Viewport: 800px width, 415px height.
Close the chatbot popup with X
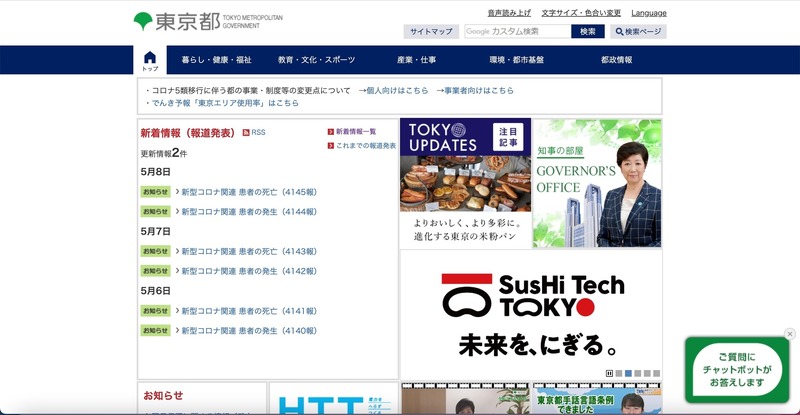point(789,334)
